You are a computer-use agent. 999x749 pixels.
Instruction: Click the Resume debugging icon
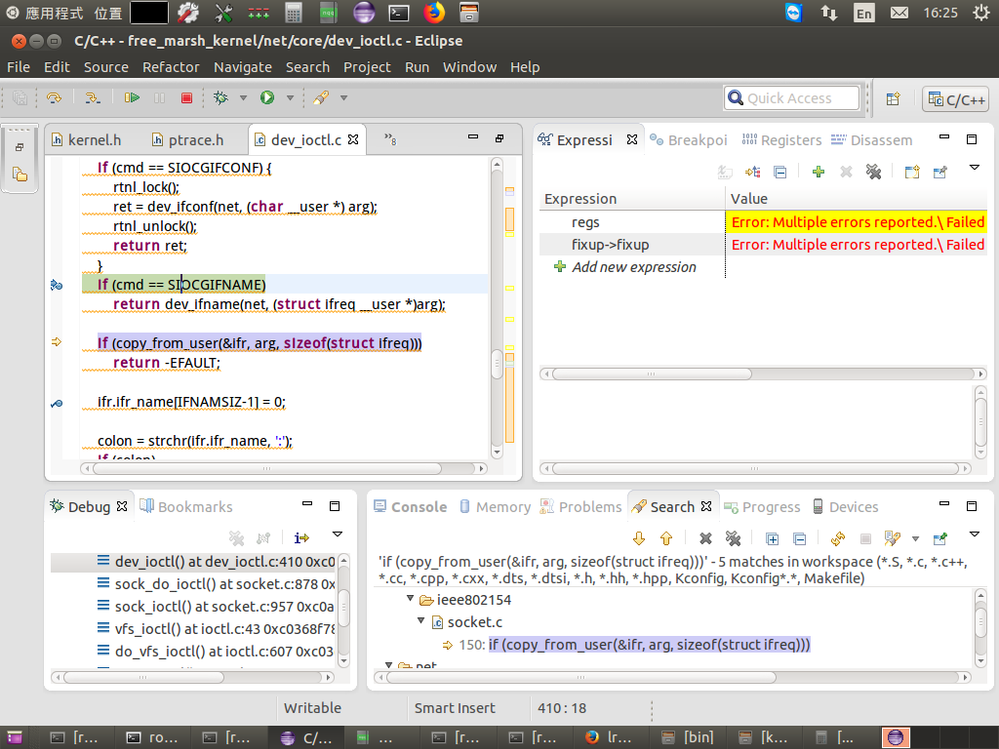click(x=132, y=97)
